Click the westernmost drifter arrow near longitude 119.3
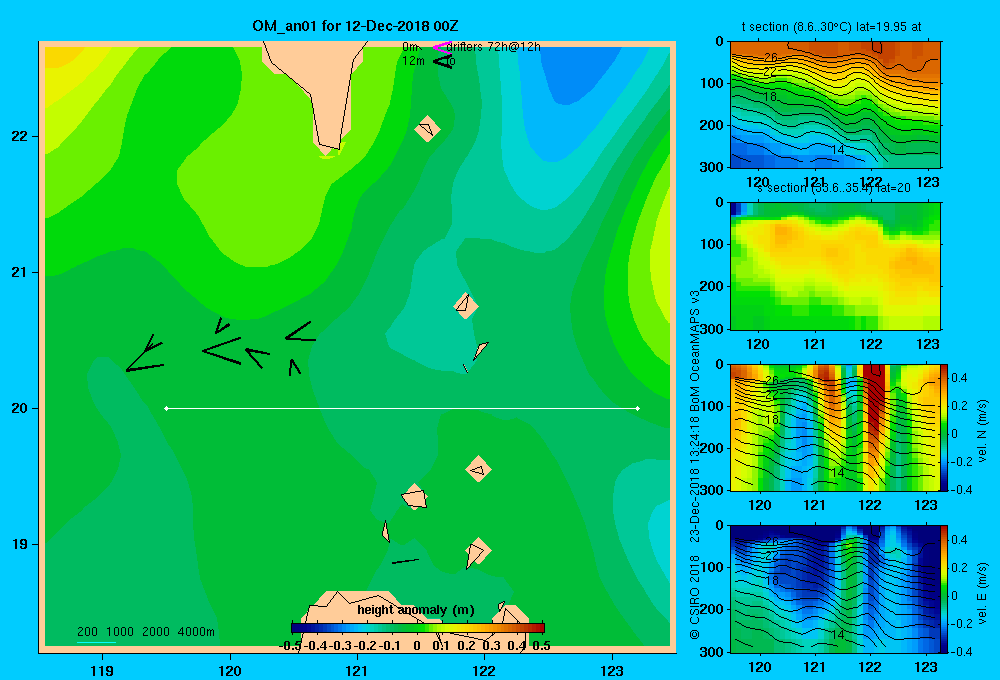 click(145, 353)
